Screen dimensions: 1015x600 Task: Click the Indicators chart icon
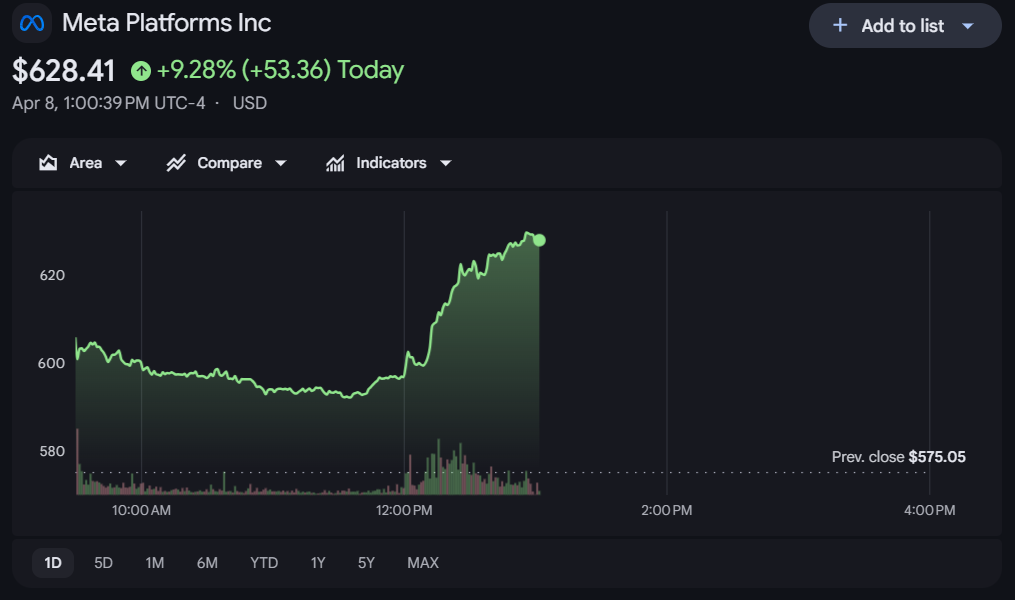336,163
